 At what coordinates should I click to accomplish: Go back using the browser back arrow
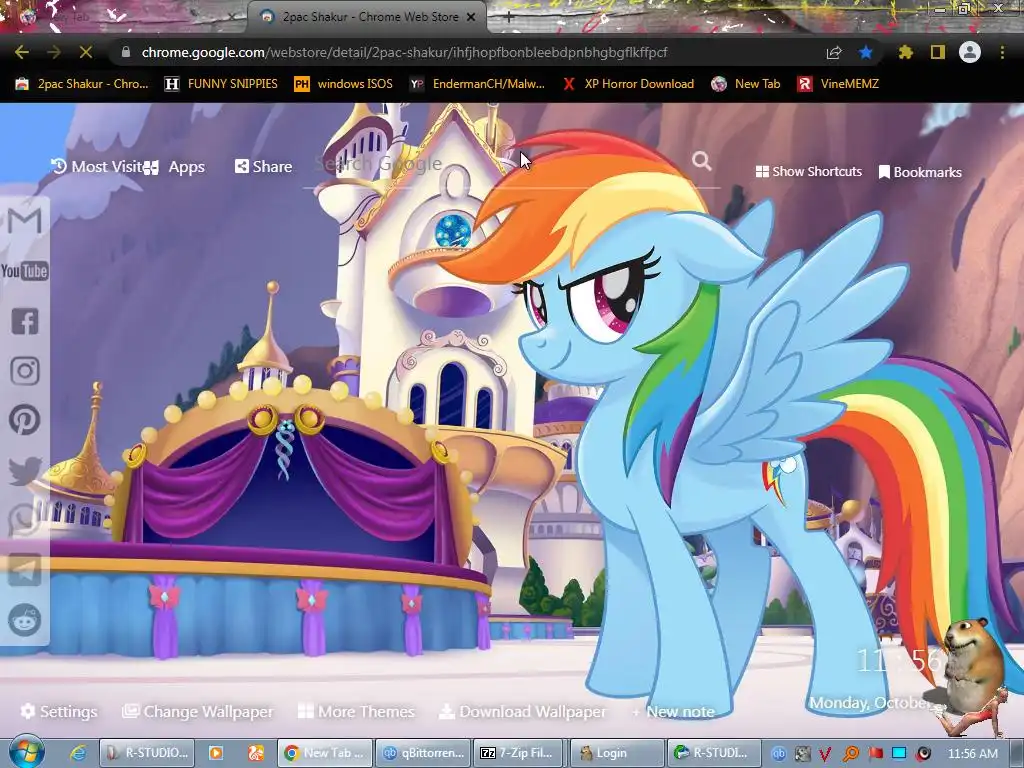[x=22, y=52]
